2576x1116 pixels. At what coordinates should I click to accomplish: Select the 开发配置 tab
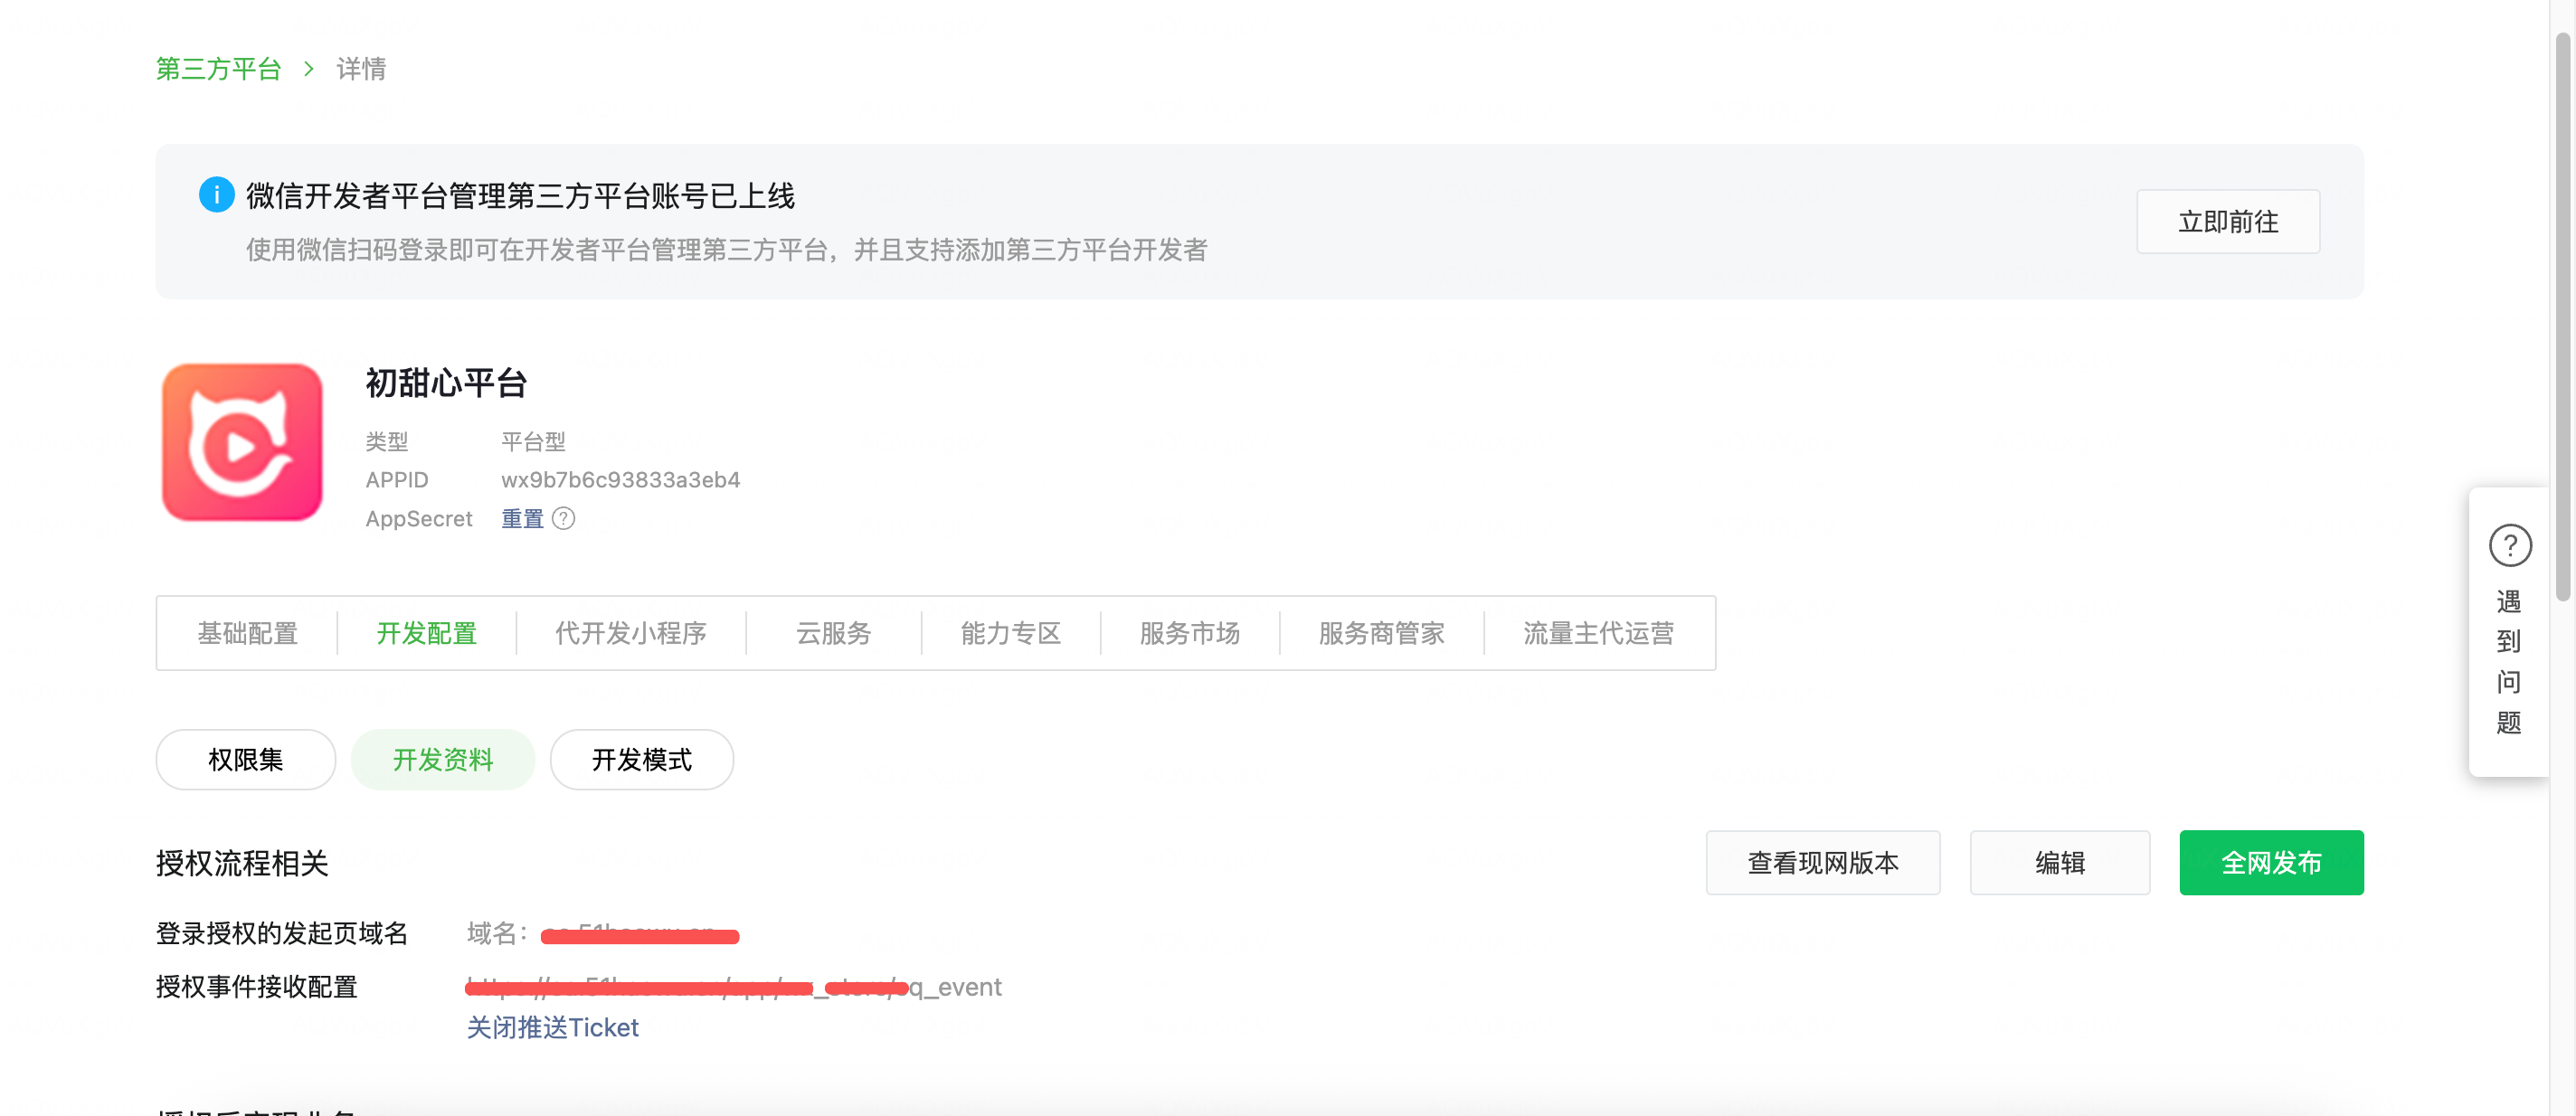426,633
